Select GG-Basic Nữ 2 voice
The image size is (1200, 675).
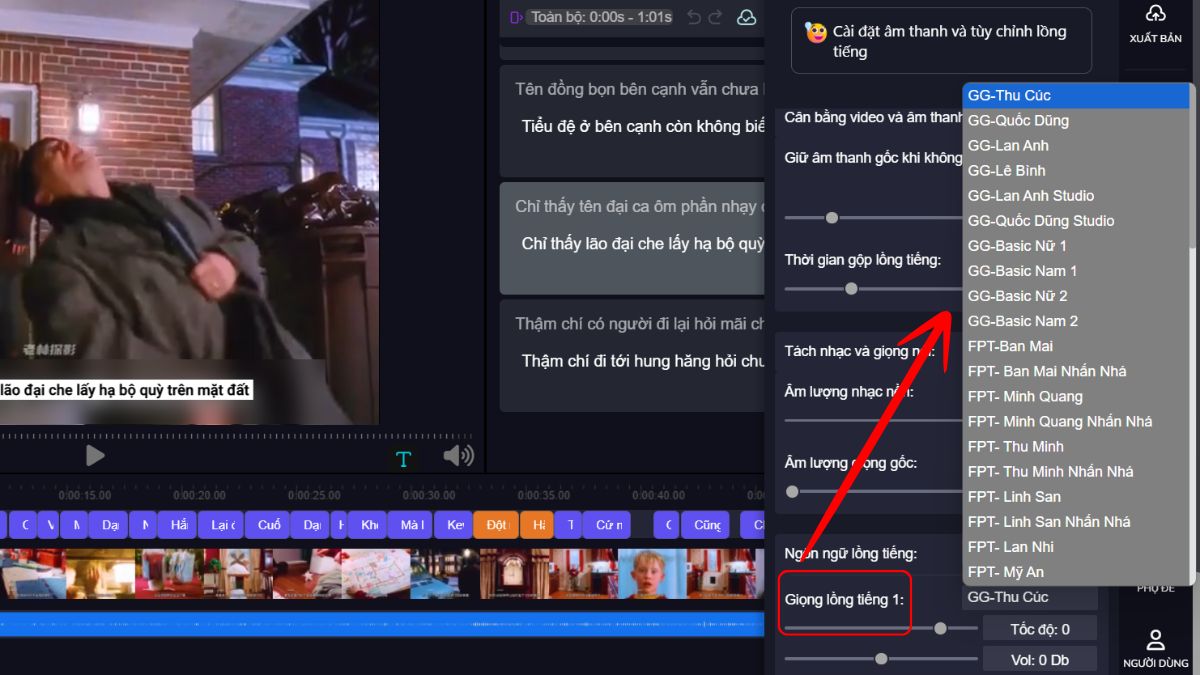[1075, 296]
